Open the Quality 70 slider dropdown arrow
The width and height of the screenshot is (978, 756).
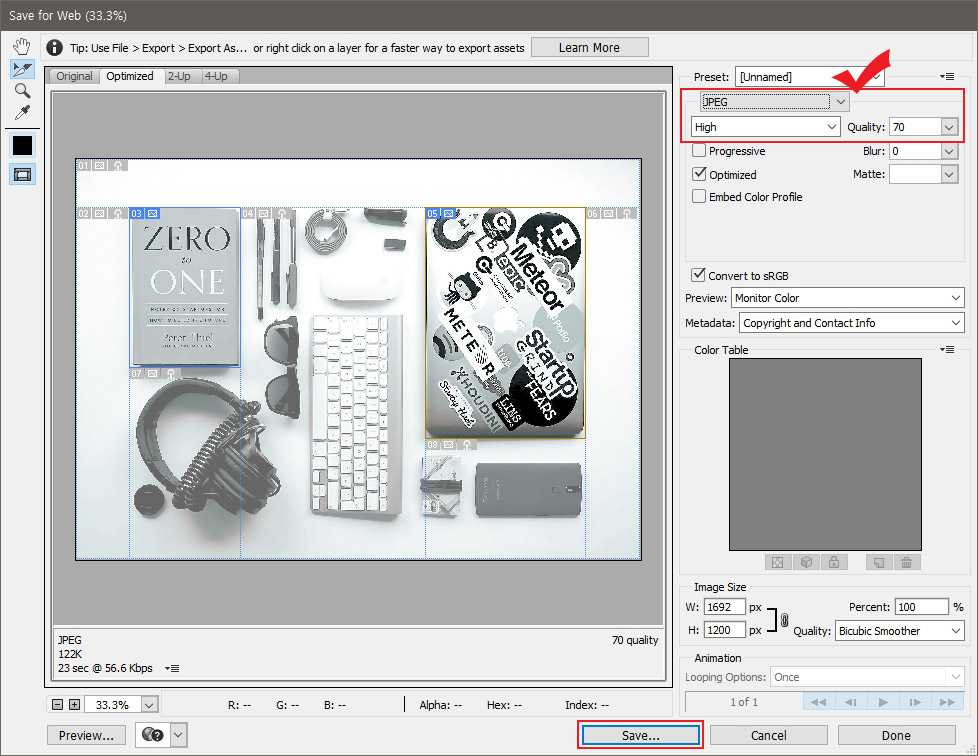(949, 127)
